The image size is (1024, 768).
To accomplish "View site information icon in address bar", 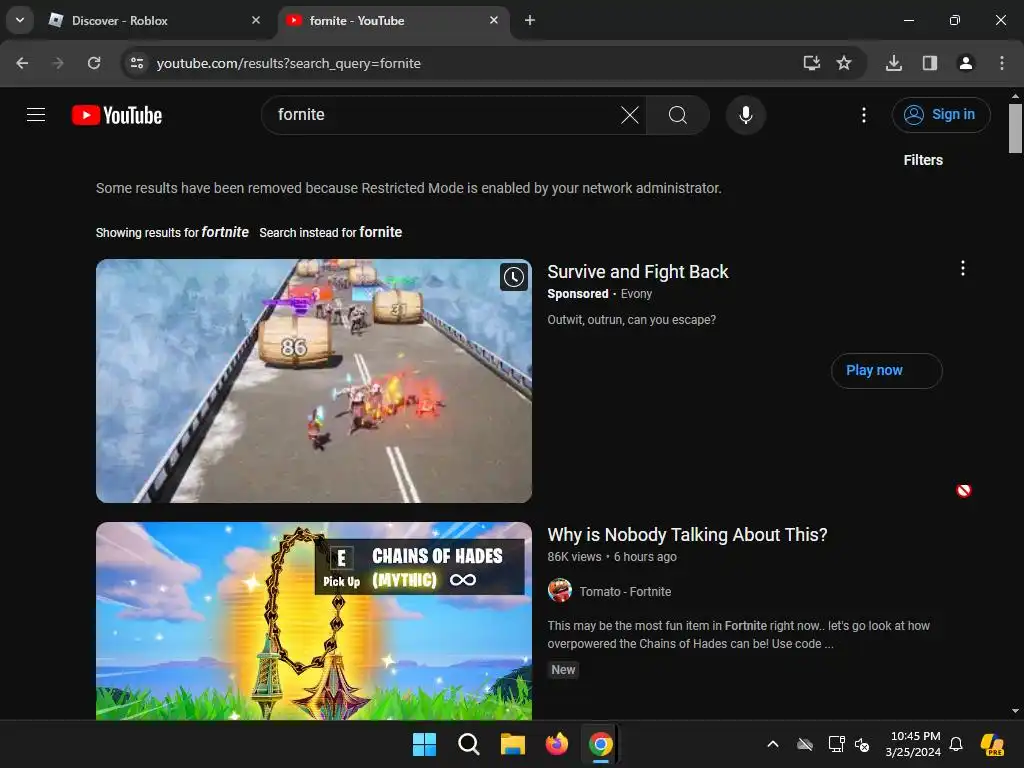I will [x=137, y=63].
